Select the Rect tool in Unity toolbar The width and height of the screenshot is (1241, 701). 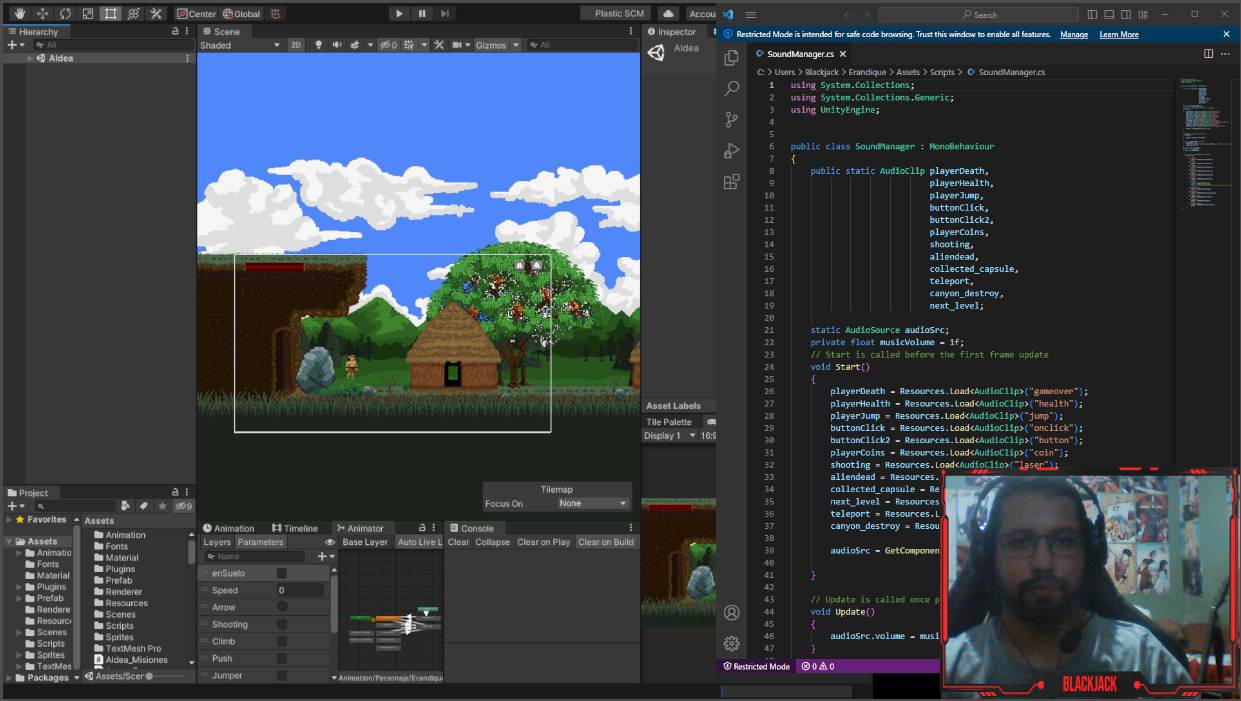pos(111,14)
